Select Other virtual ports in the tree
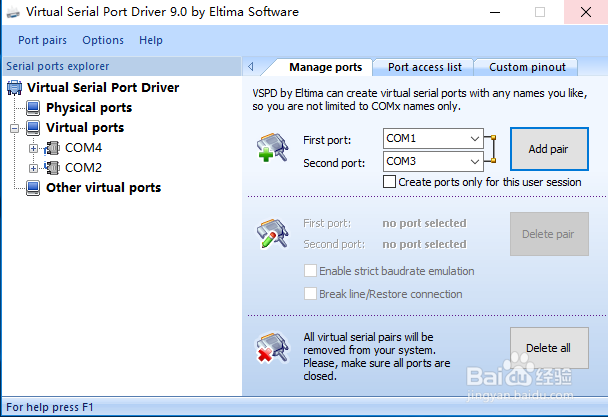This screenshot has height=417, width=608. tap(104, 188)
